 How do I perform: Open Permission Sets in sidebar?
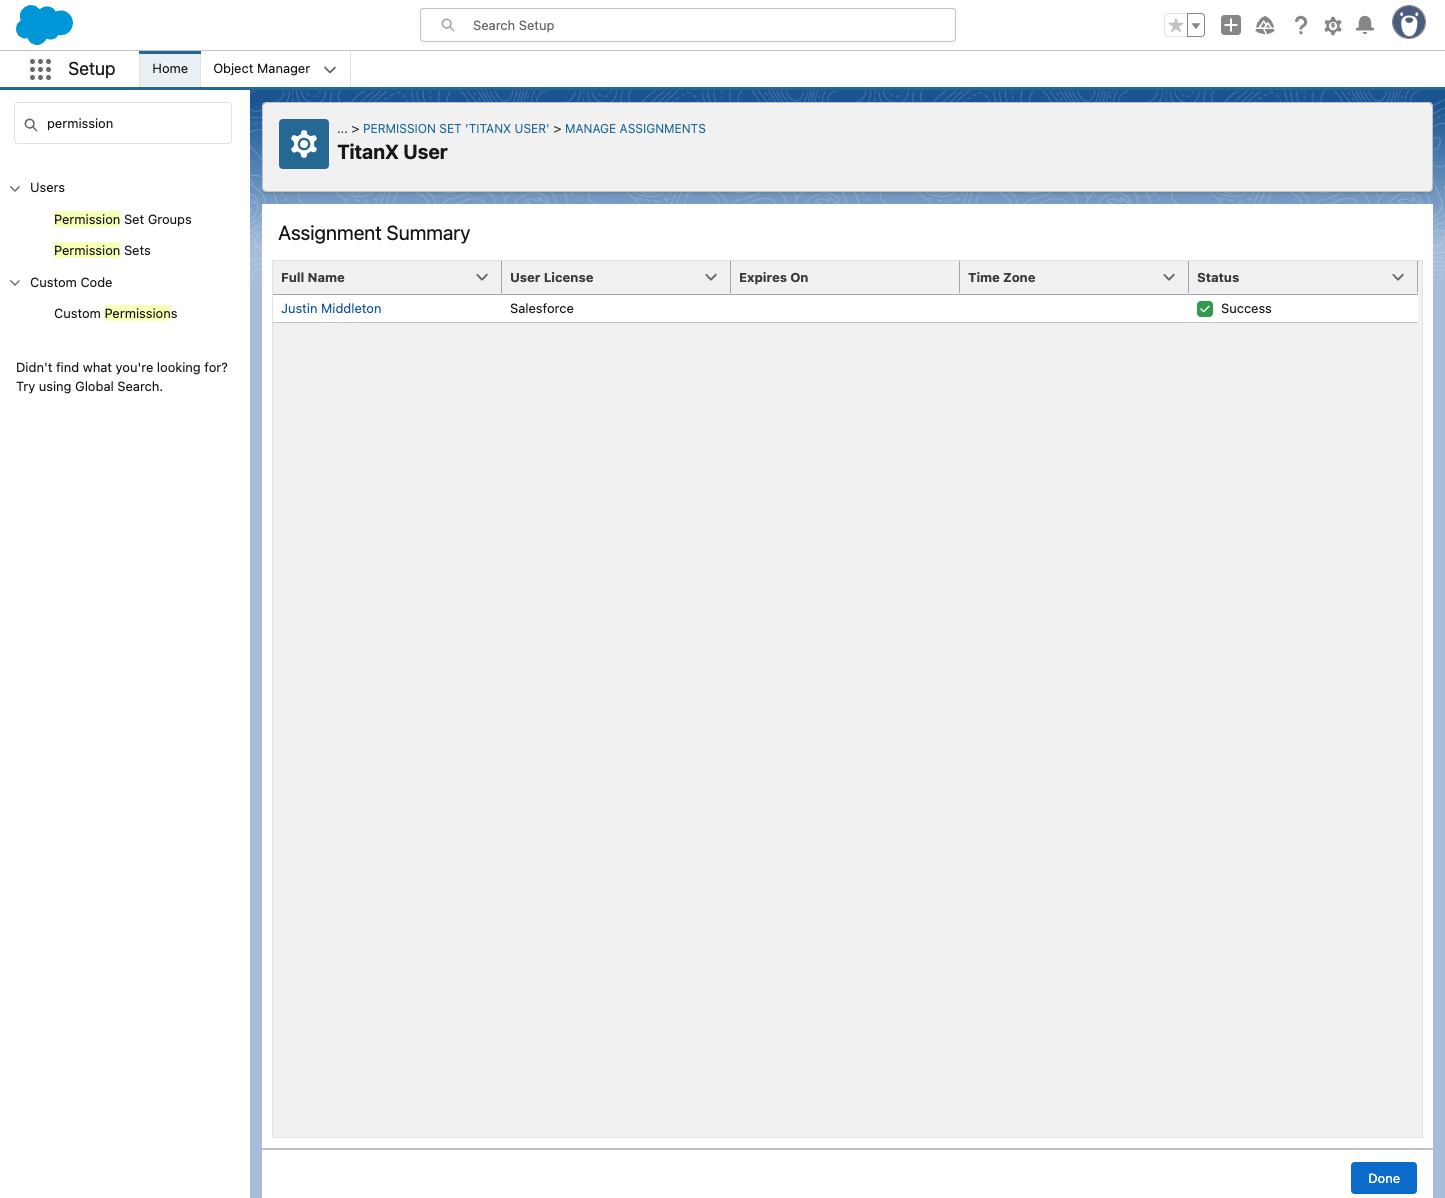point(102,250)
